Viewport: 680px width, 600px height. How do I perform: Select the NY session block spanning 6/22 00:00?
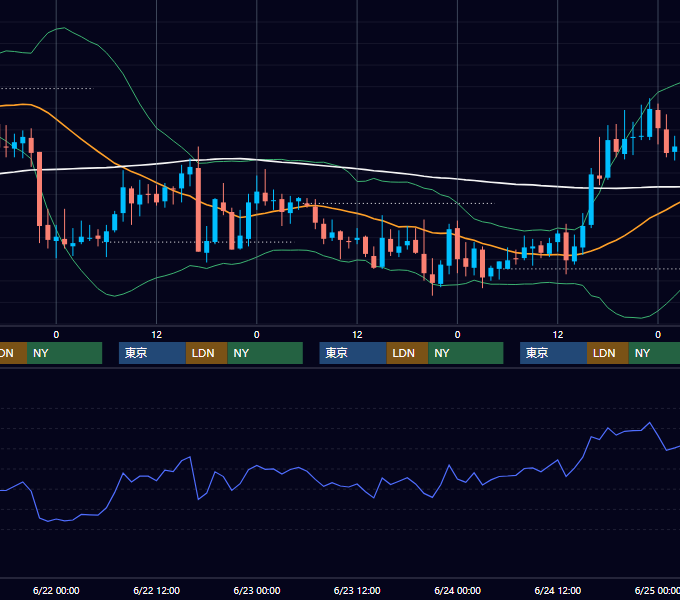click(x=64, y=353)
